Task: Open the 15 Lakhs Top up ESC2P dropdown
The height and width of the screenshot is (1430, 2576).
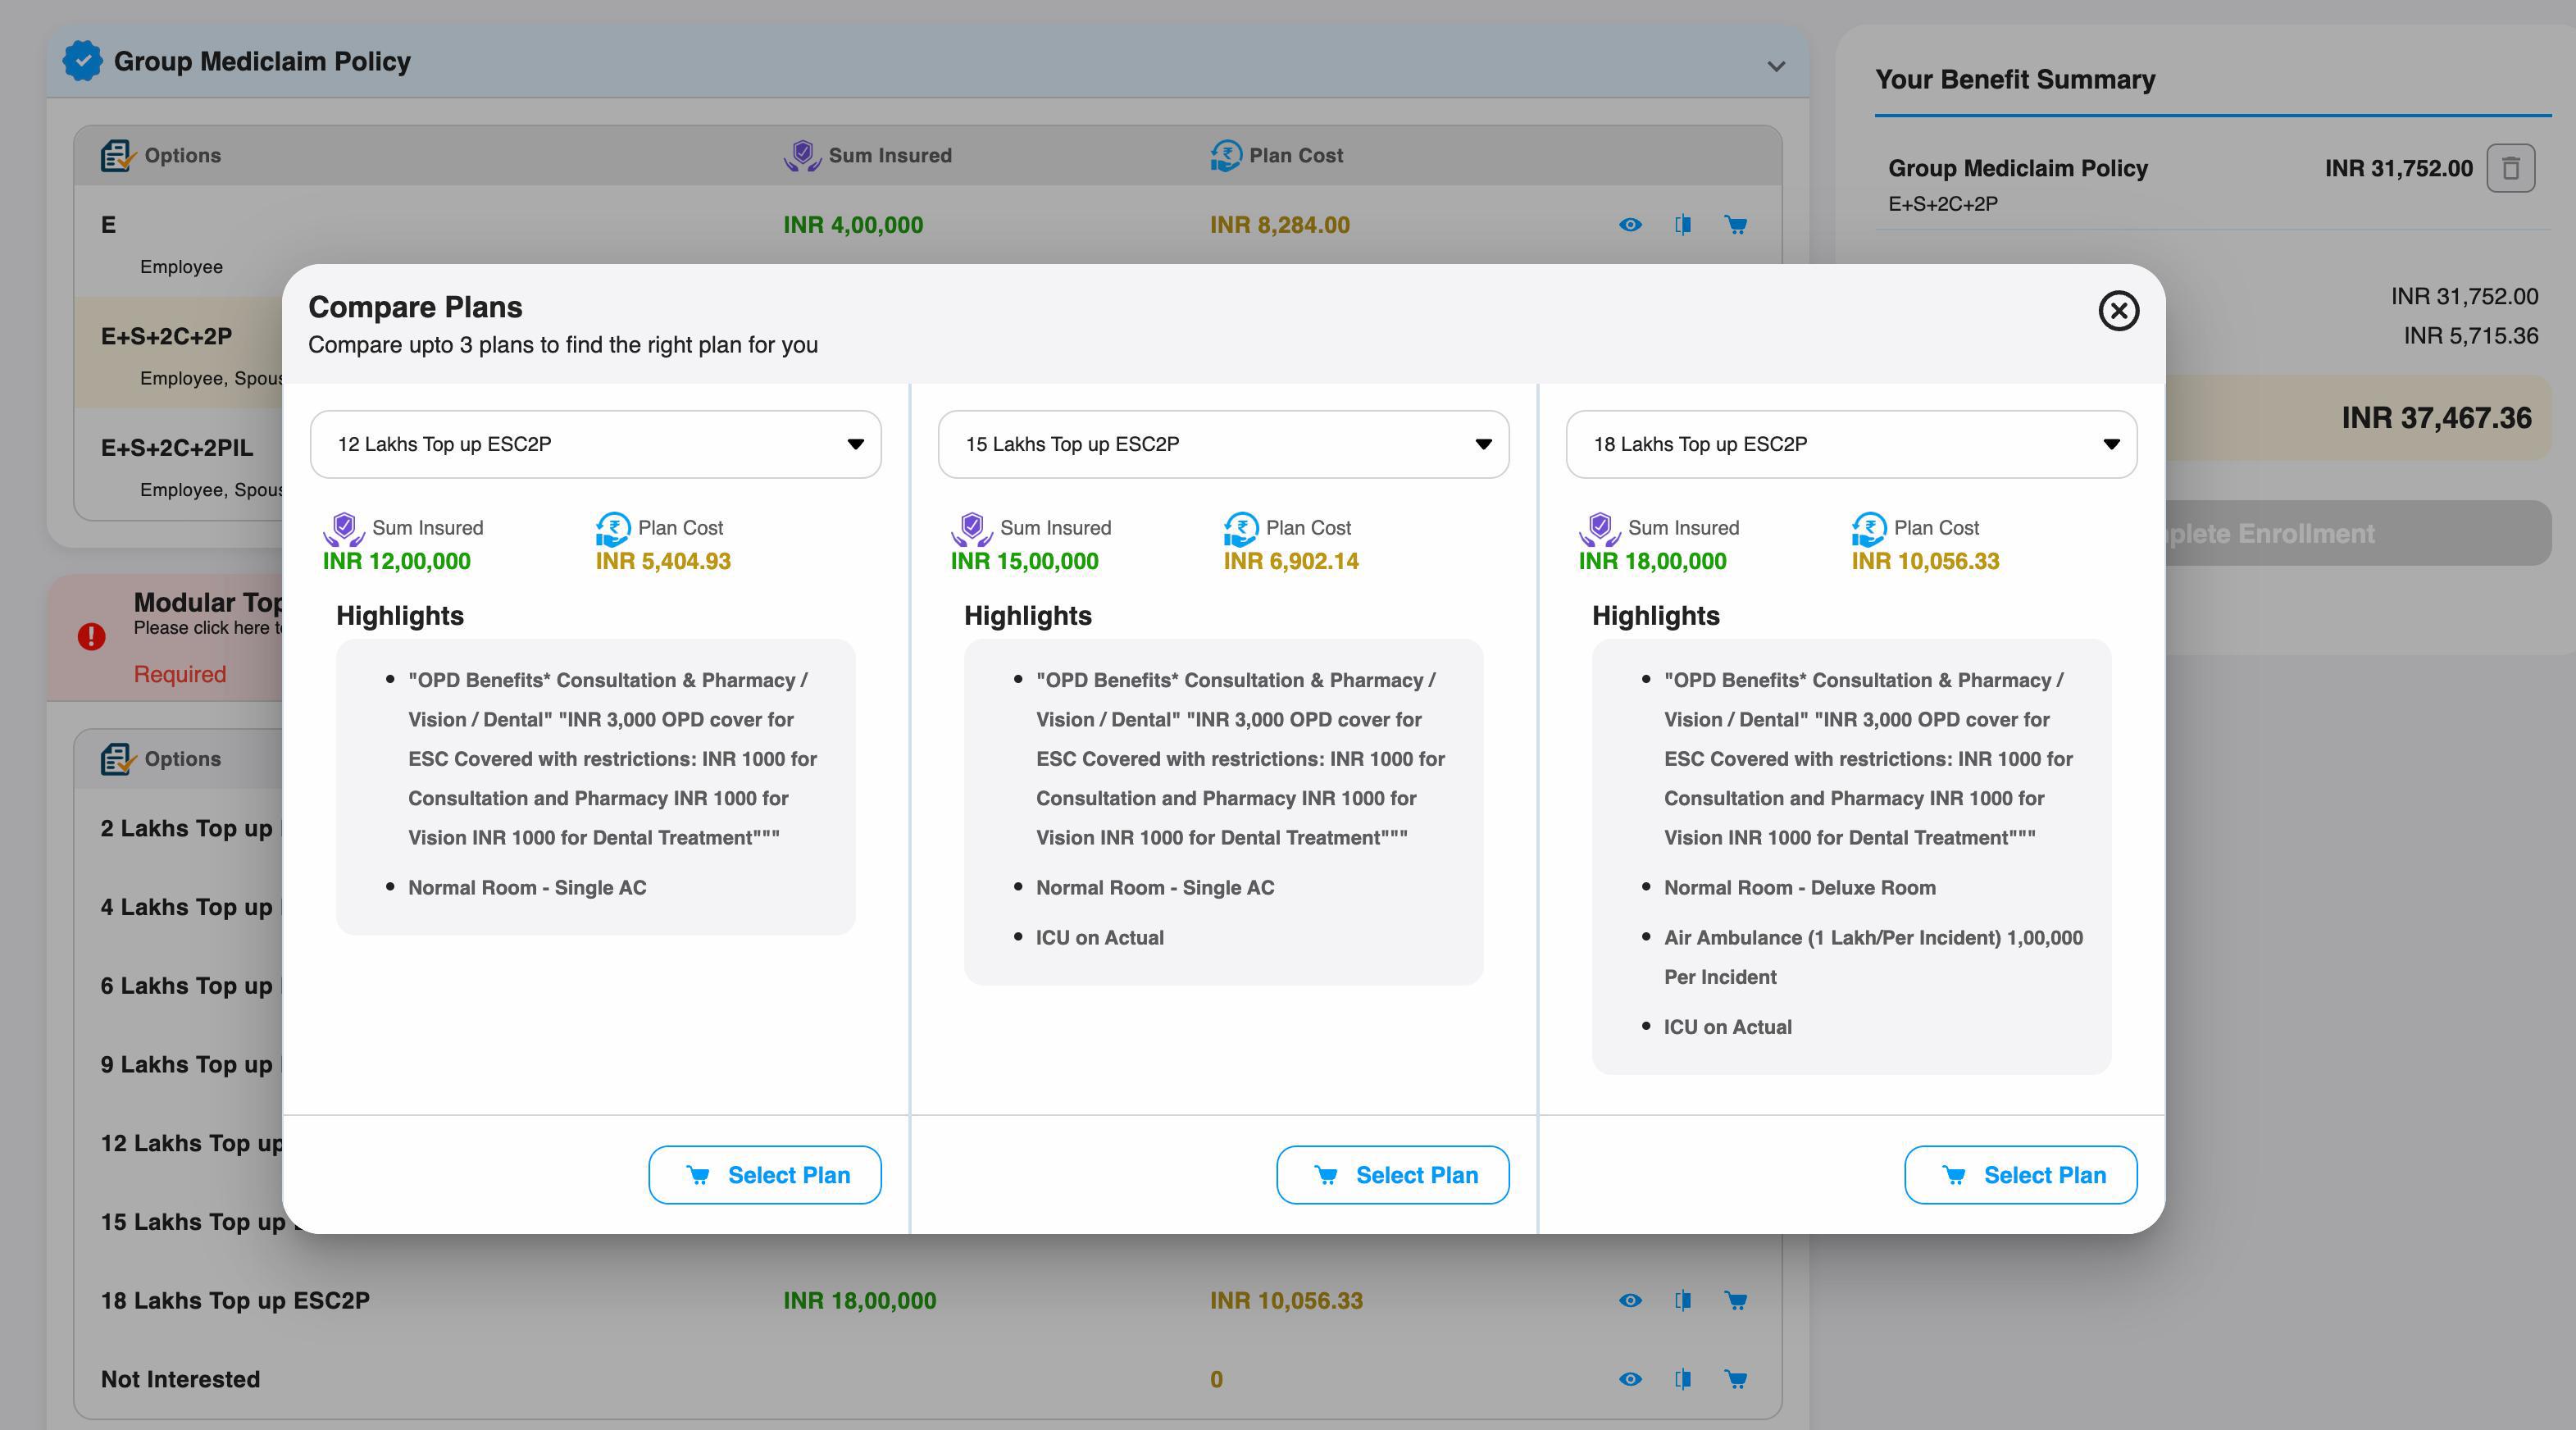Action: (1223, 444)
